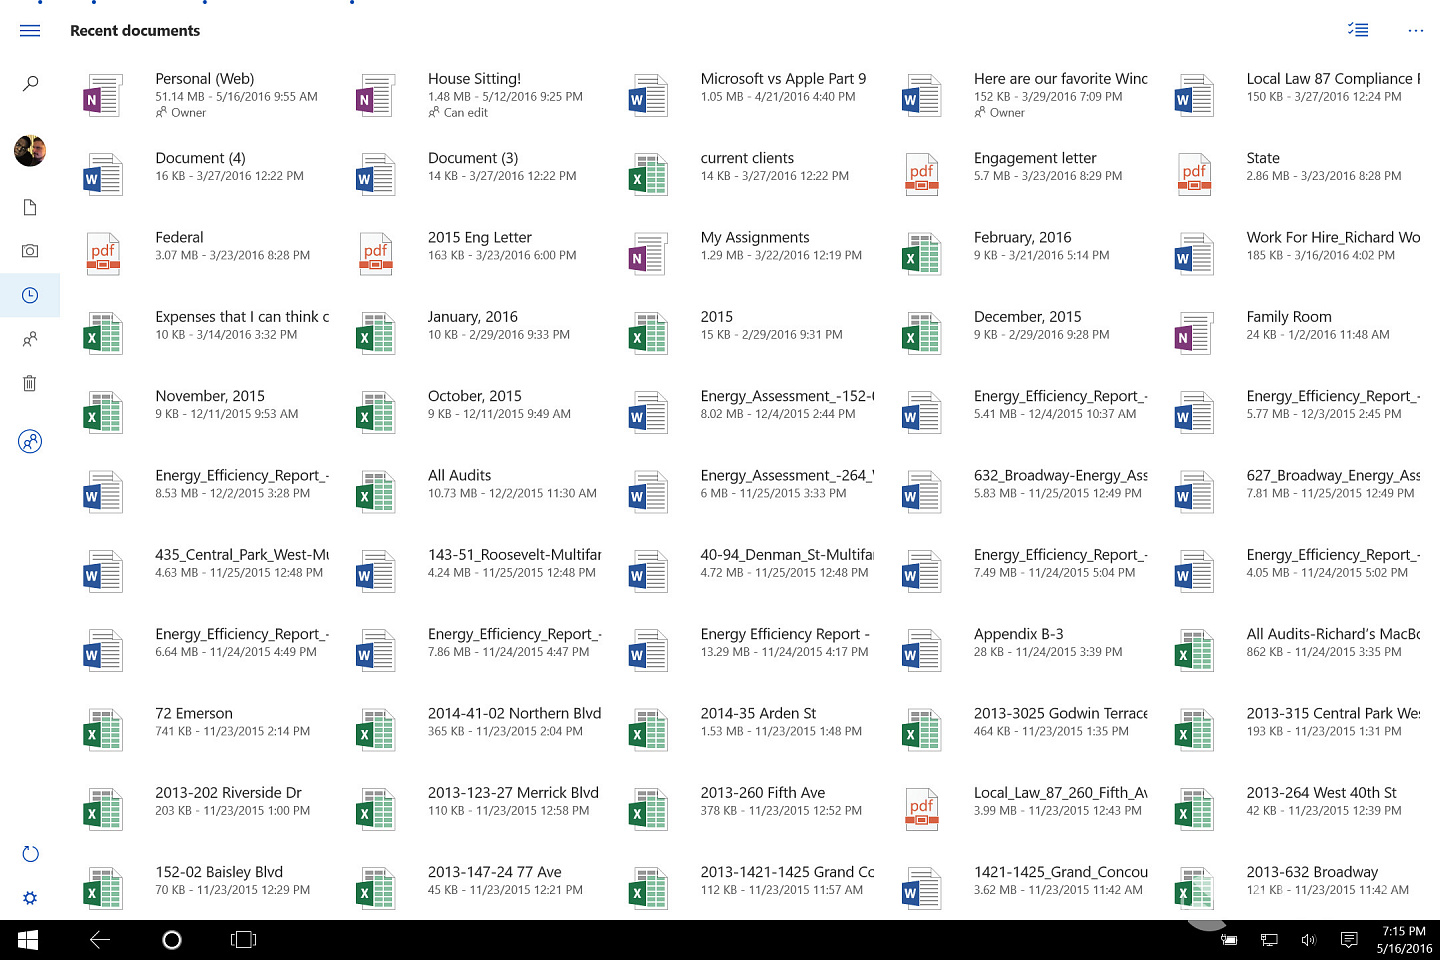This screenshot has height=960, width=1440.
Task: Open Cortana circle on taskbar
Action: (x=172, y=940)
